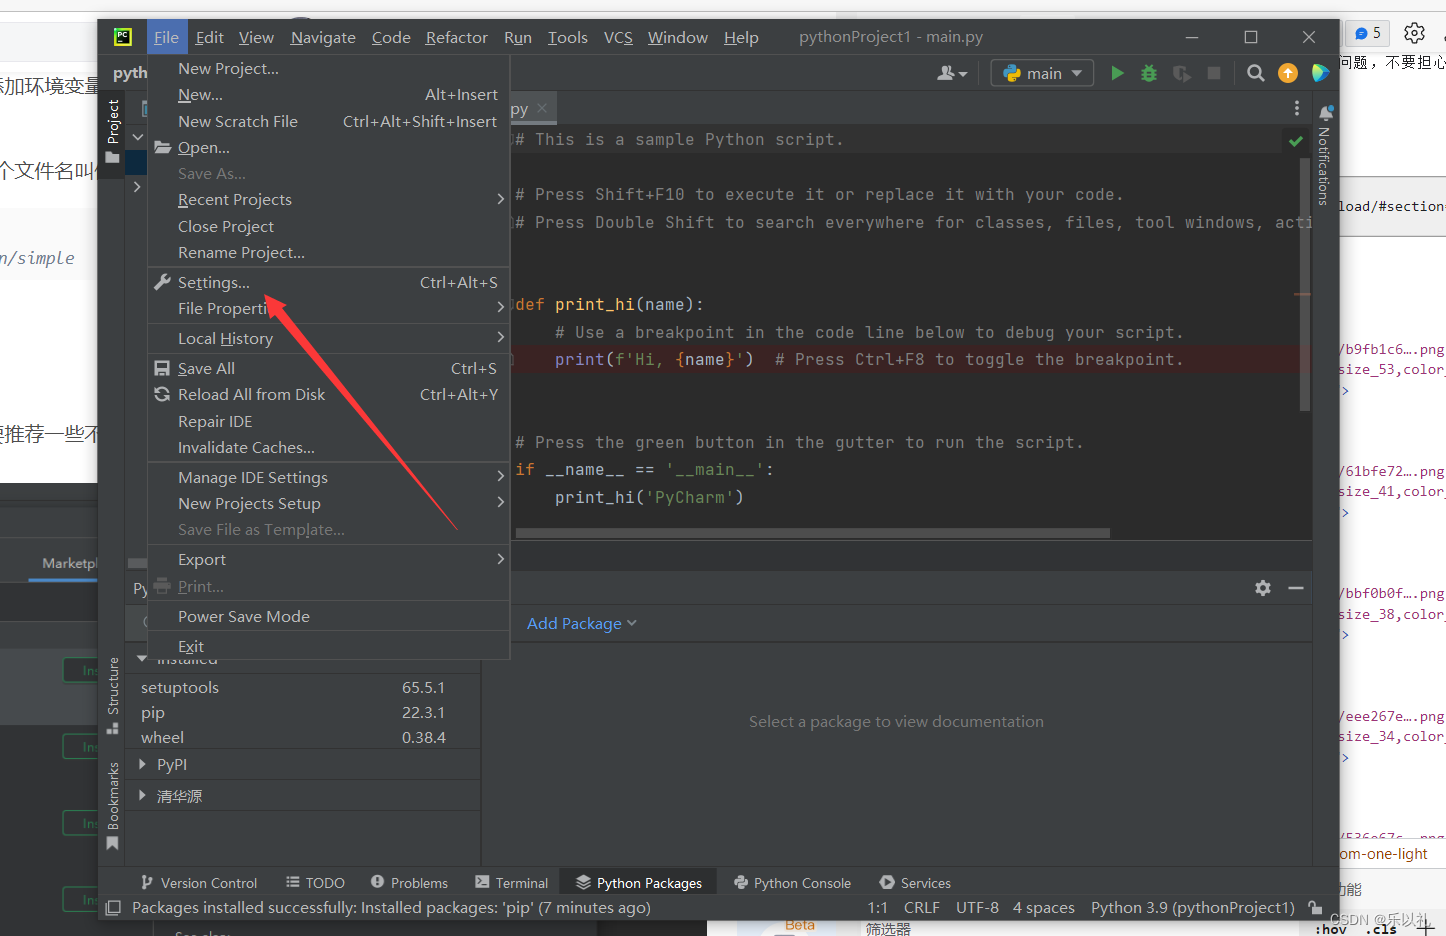Image resolution: width=1446 pixels, height=936 pixels.
Task: Open the Add Package dropdown
Action: (x=582, y=623)
